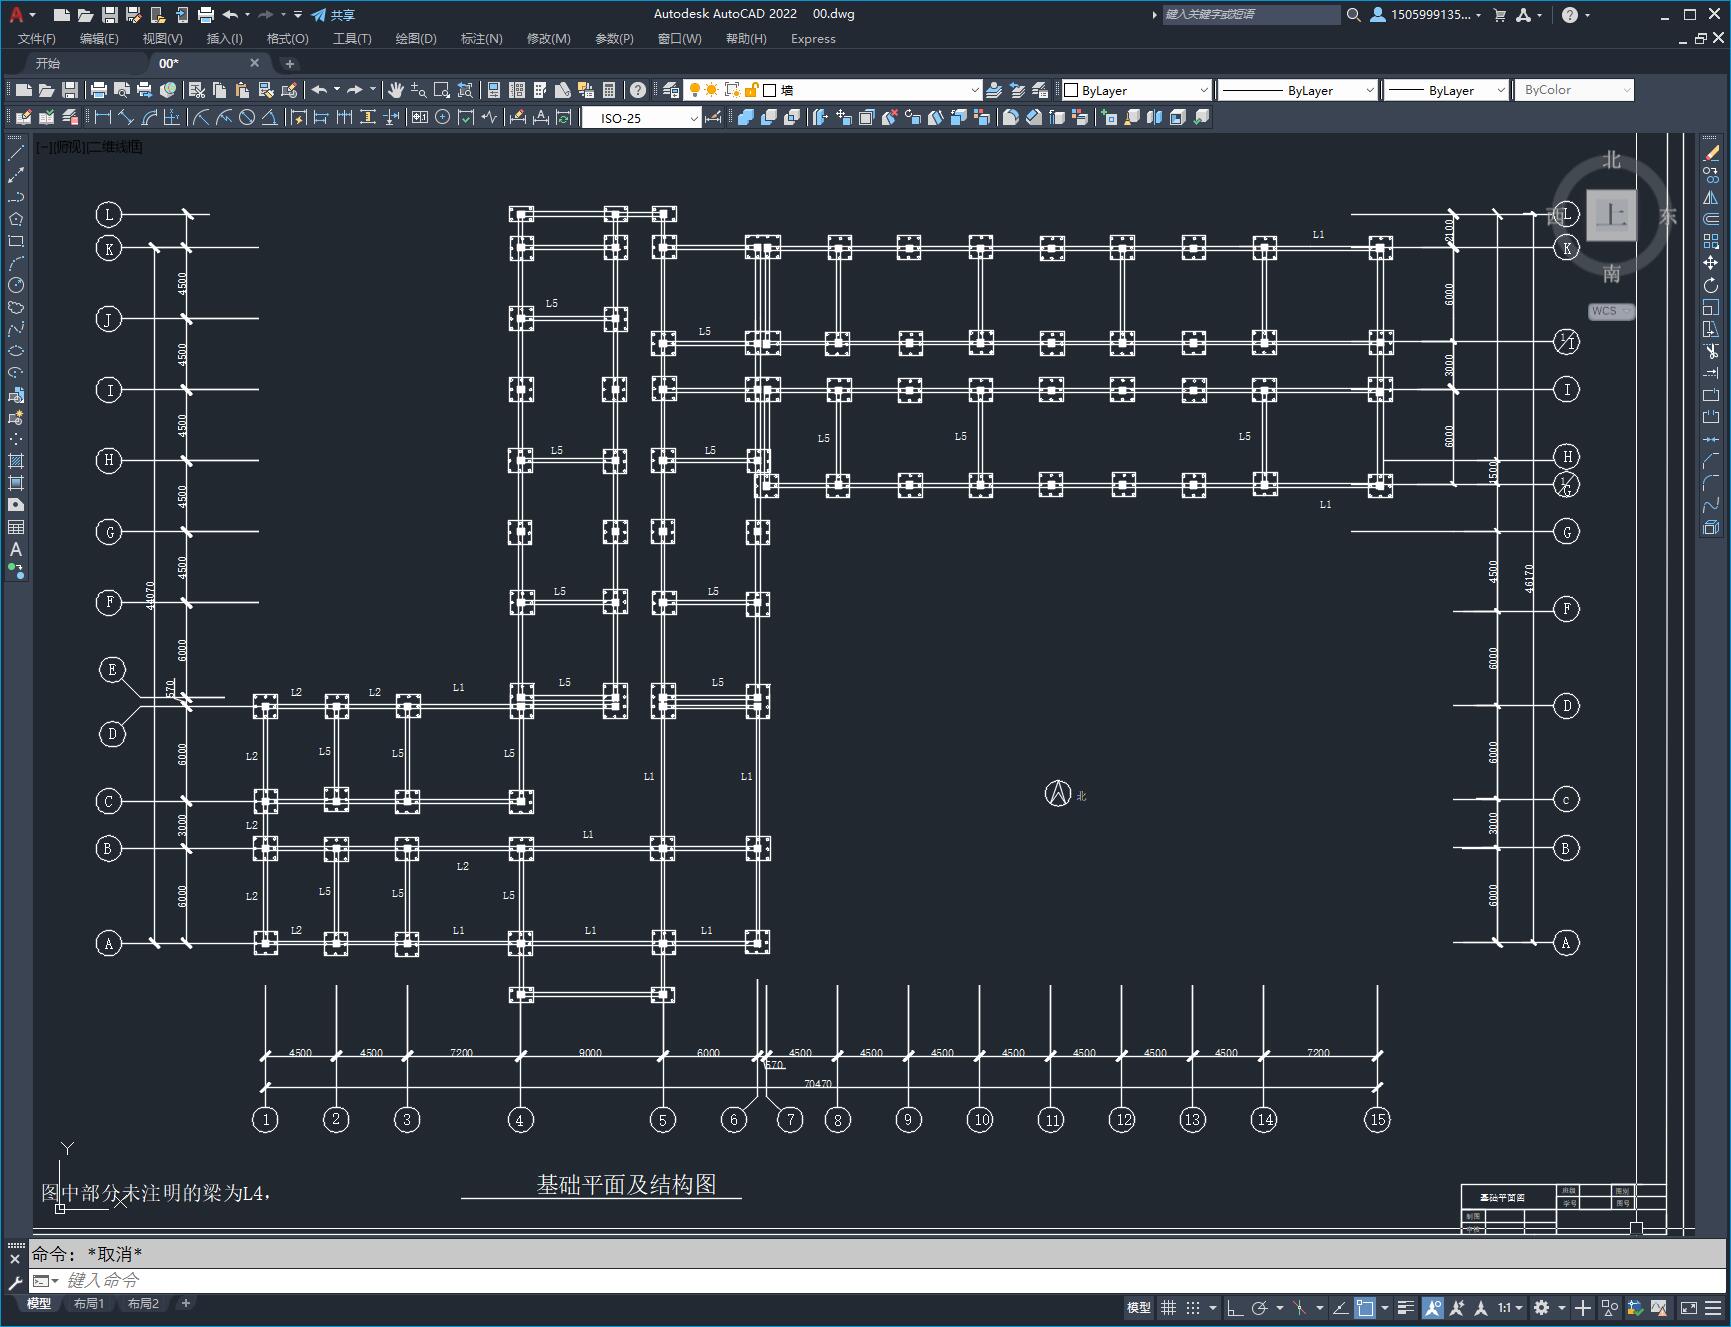
Task: Select the Aligned dimension tool
Action: point(126,117)
